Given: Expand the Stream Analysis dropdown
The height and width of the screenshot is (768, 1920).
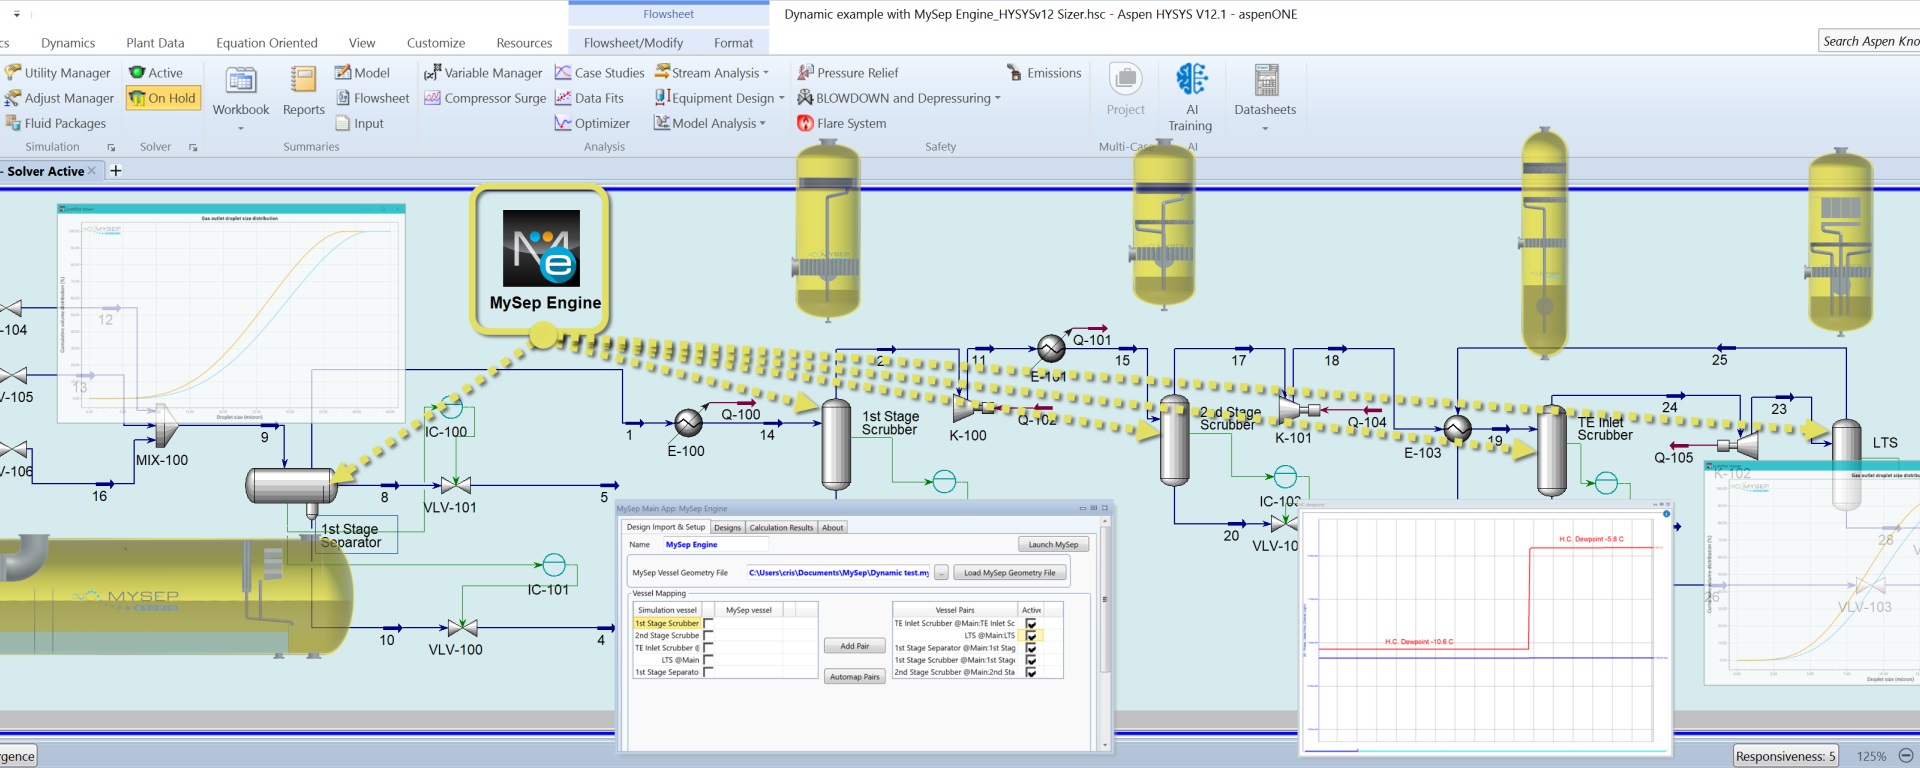Looking at the screenshot, I should pyautogui.click(x=766, y=73).
